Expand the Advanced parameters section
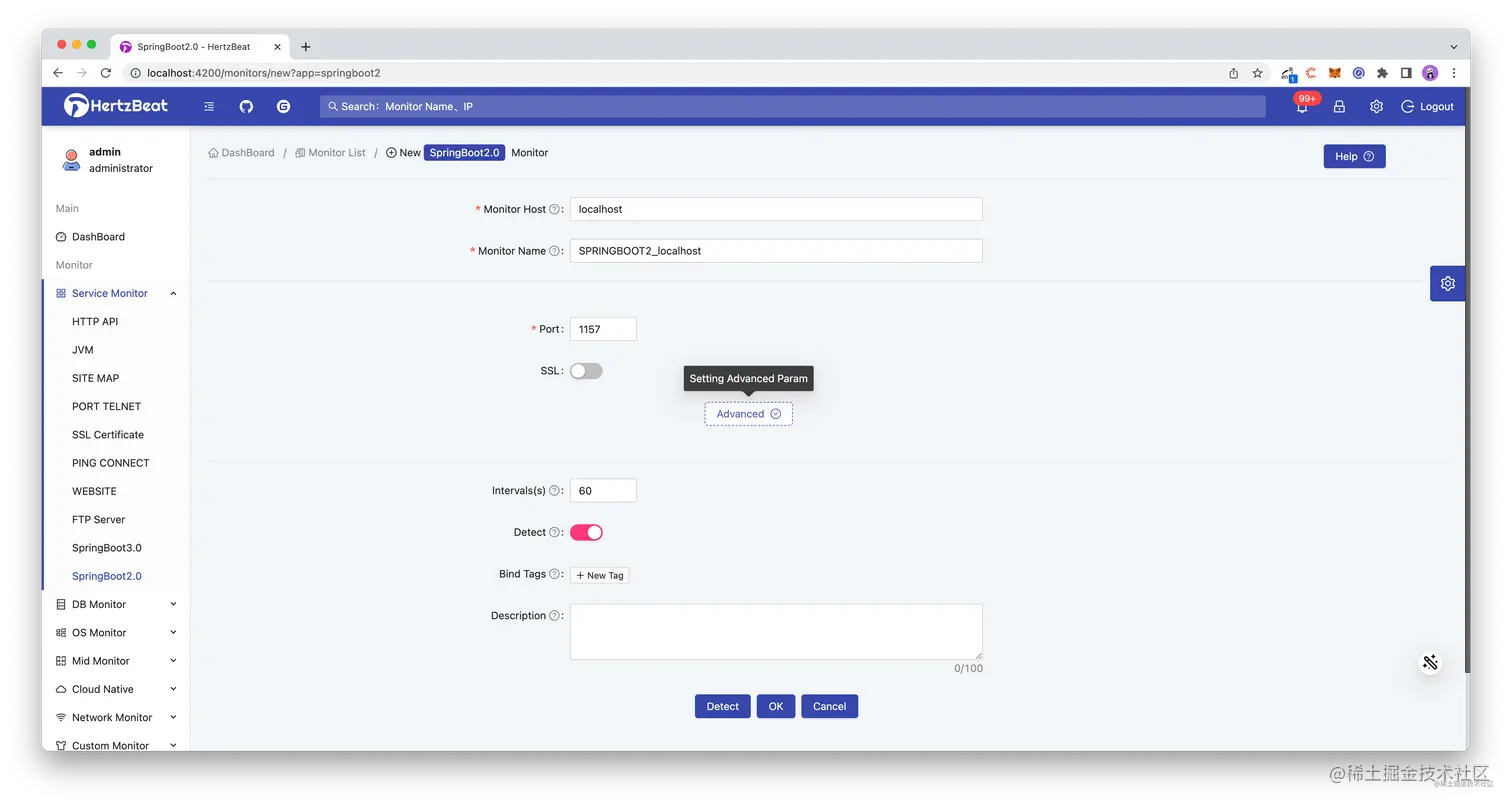The image size is (1512, 806). point(748,414)
